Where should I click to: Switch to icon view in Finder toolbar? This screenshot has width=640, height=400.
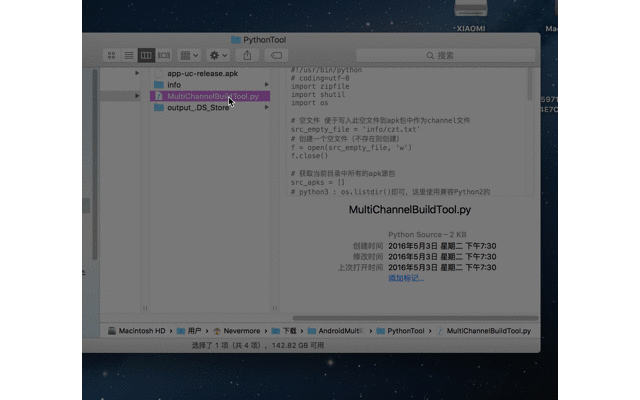(x=111, y=55)
